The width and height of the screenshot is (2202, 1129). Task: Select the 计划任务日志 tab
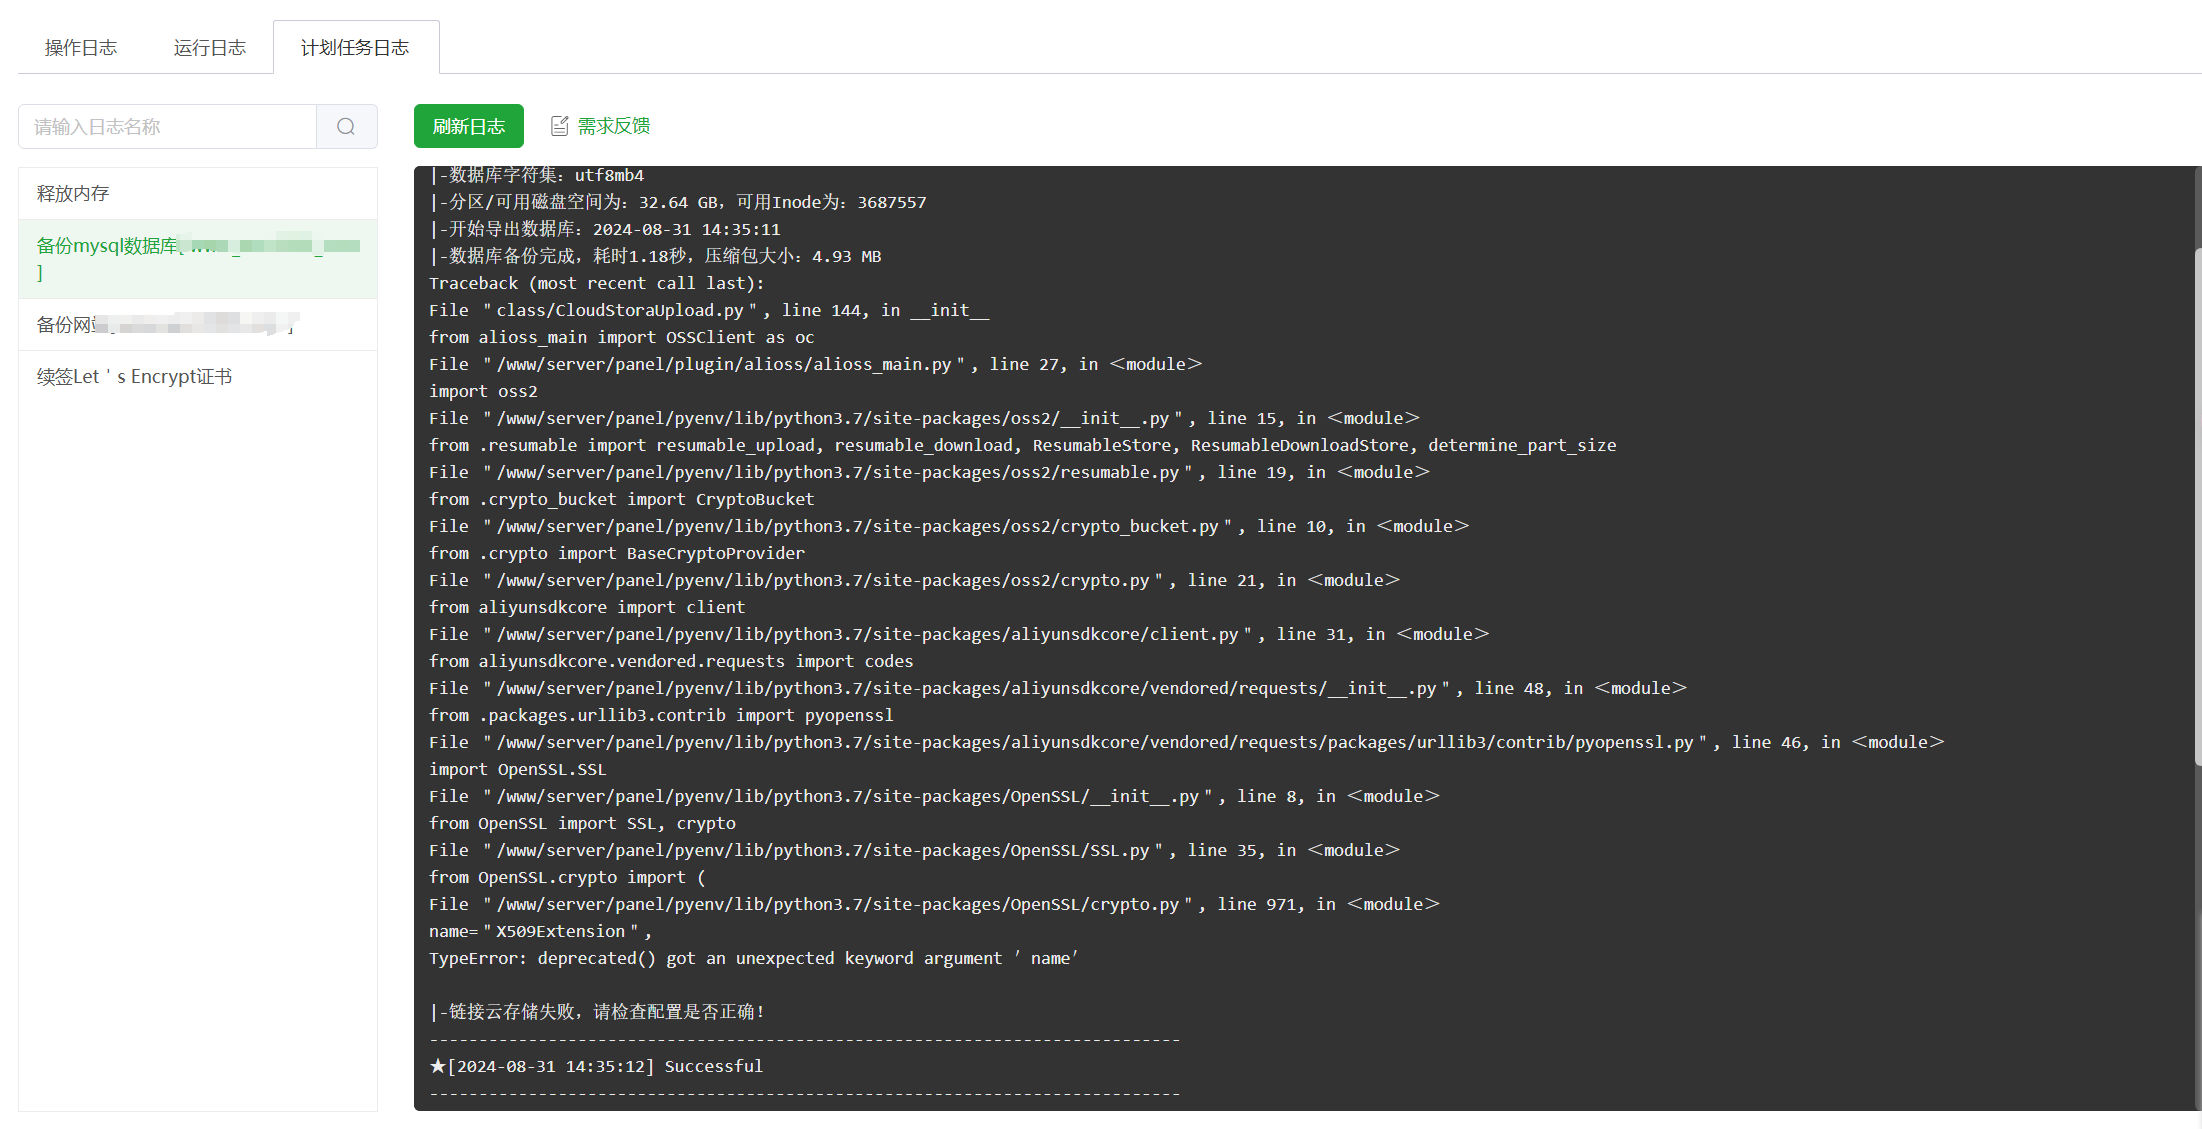(x=355, y=48)
